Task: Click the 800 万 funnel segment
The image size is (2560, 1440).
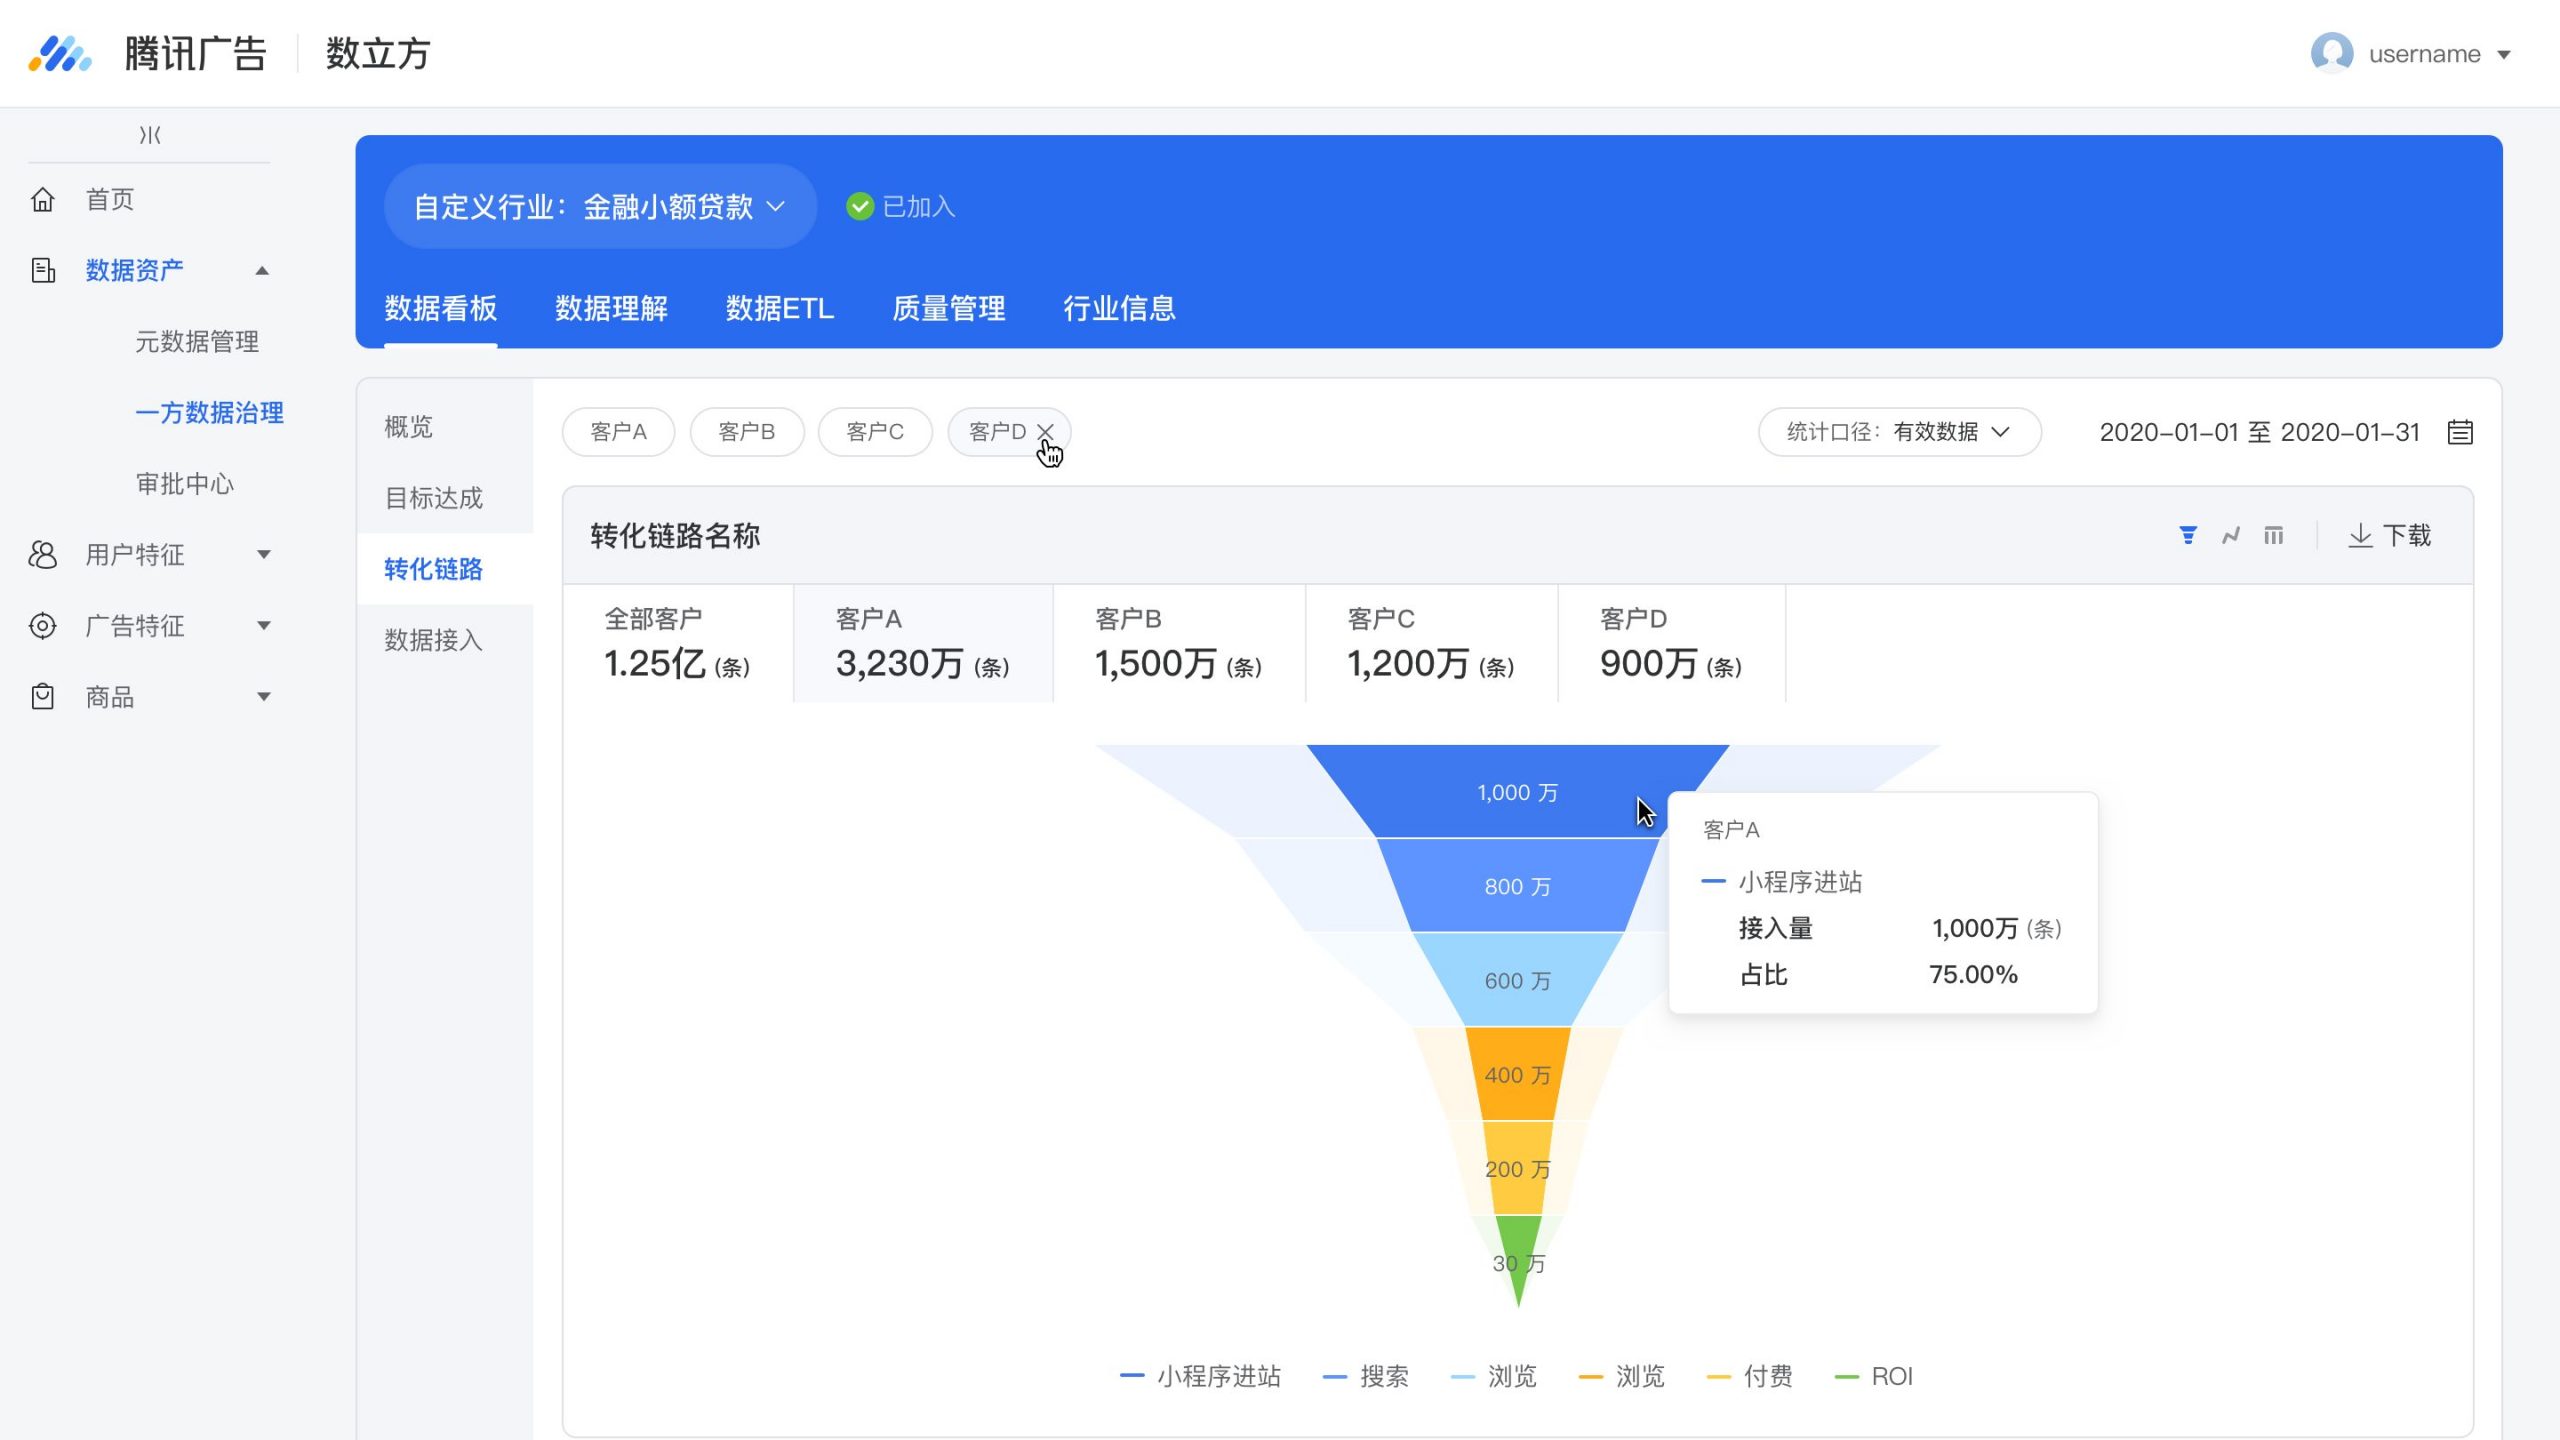Action: 1517,886
